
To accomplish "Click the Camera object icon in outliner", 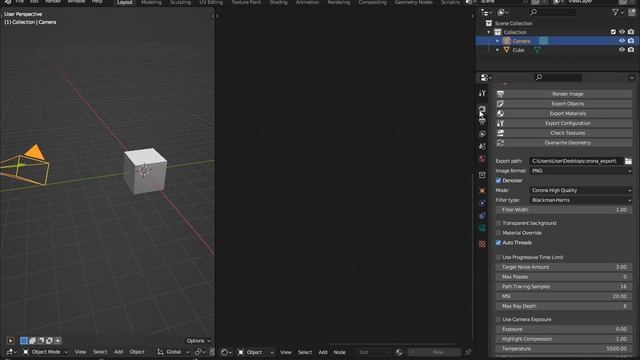I will point(507,41).
